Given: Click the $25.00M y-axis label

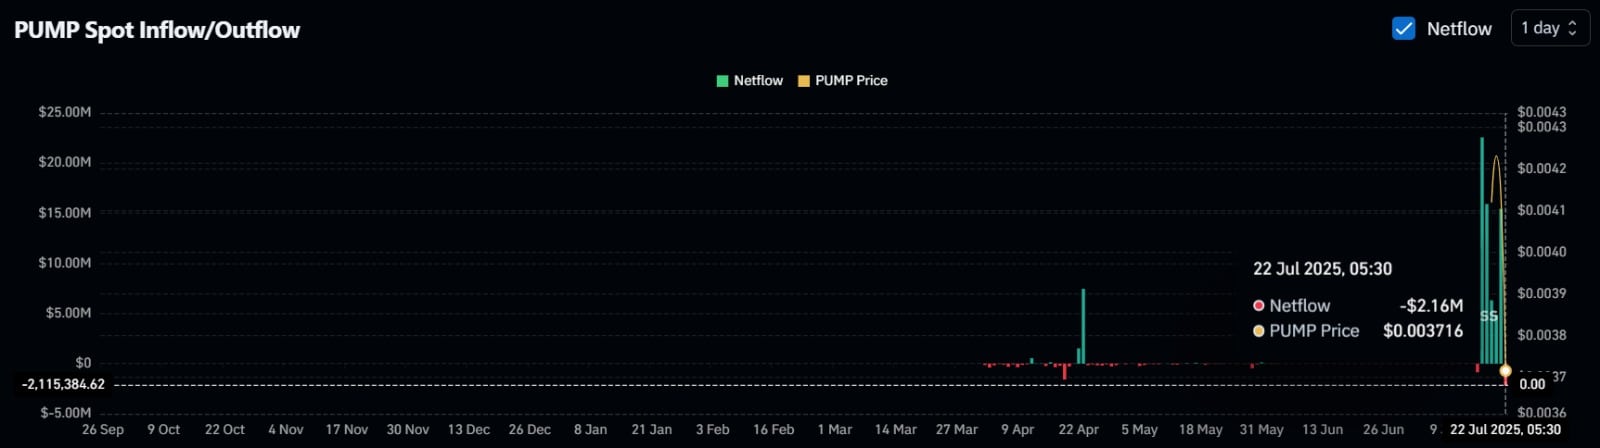Looking at the screenshot, I should [x=64, y=112].
